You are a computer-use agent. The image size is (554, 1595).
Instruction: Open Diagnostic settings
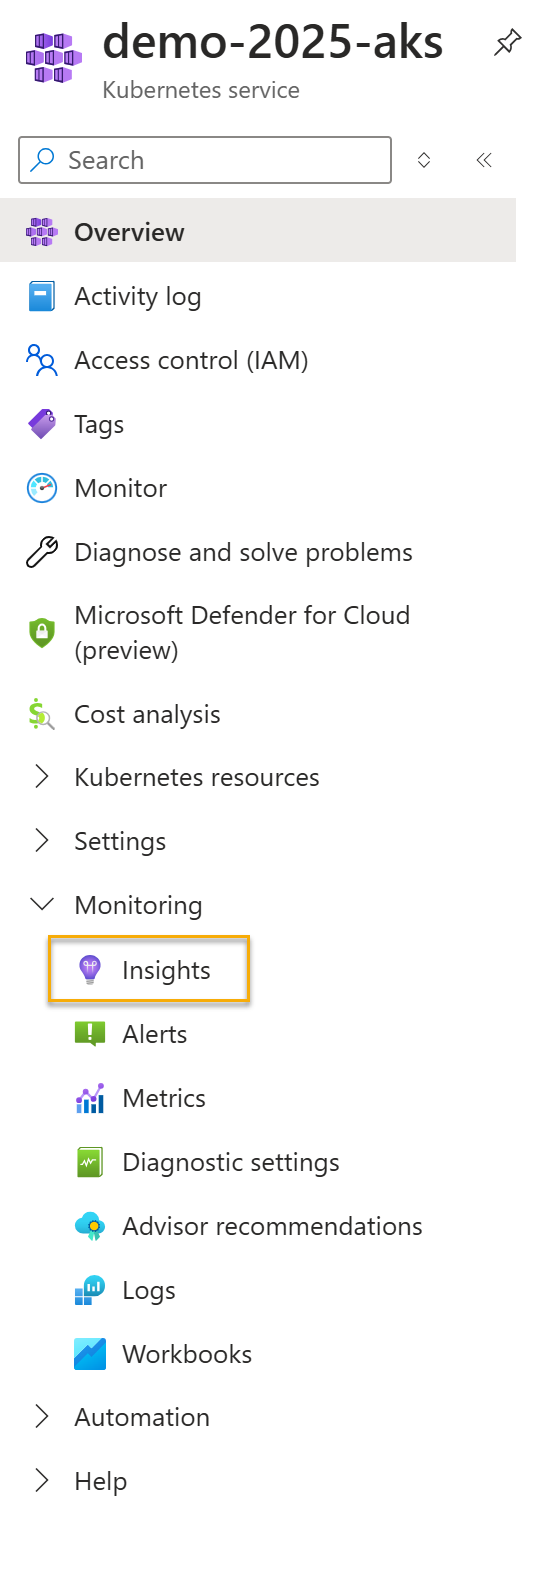[231, 1162]
